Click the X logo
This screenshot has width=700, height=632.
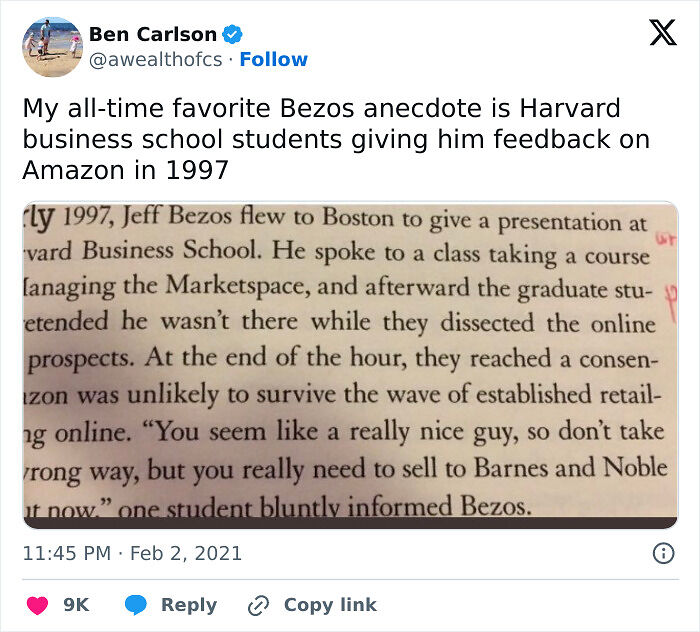(662, 34)
